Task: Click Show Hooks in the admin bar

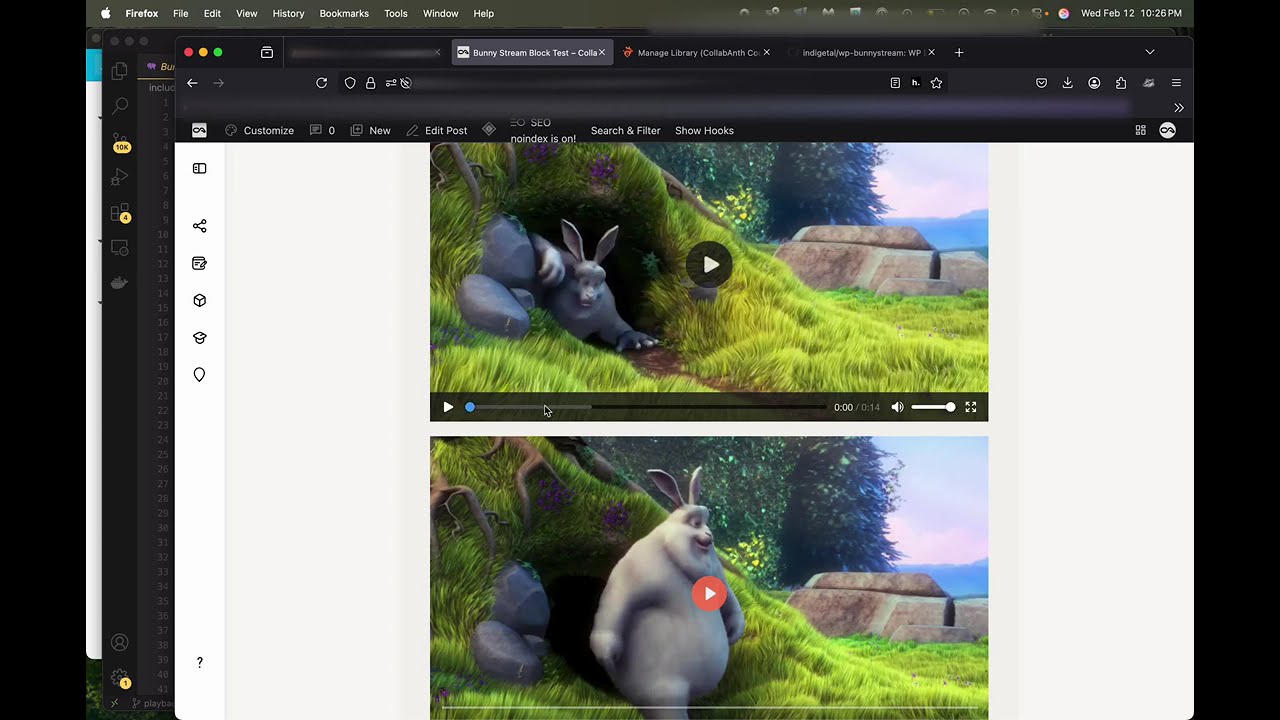Action: pos(704,130)
